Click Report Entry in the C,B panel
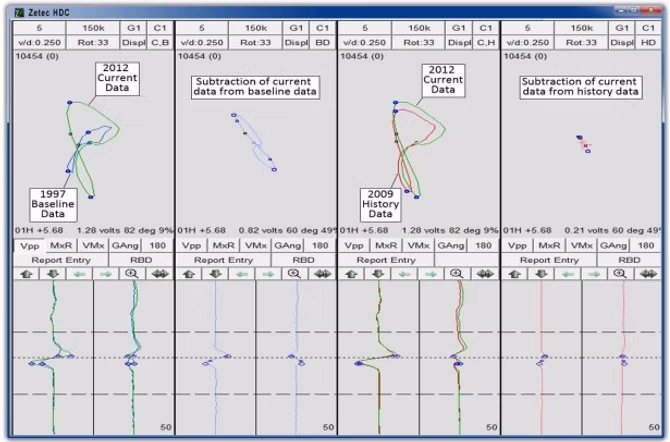Viewport: 670px width, 442px height. point(61,260)
